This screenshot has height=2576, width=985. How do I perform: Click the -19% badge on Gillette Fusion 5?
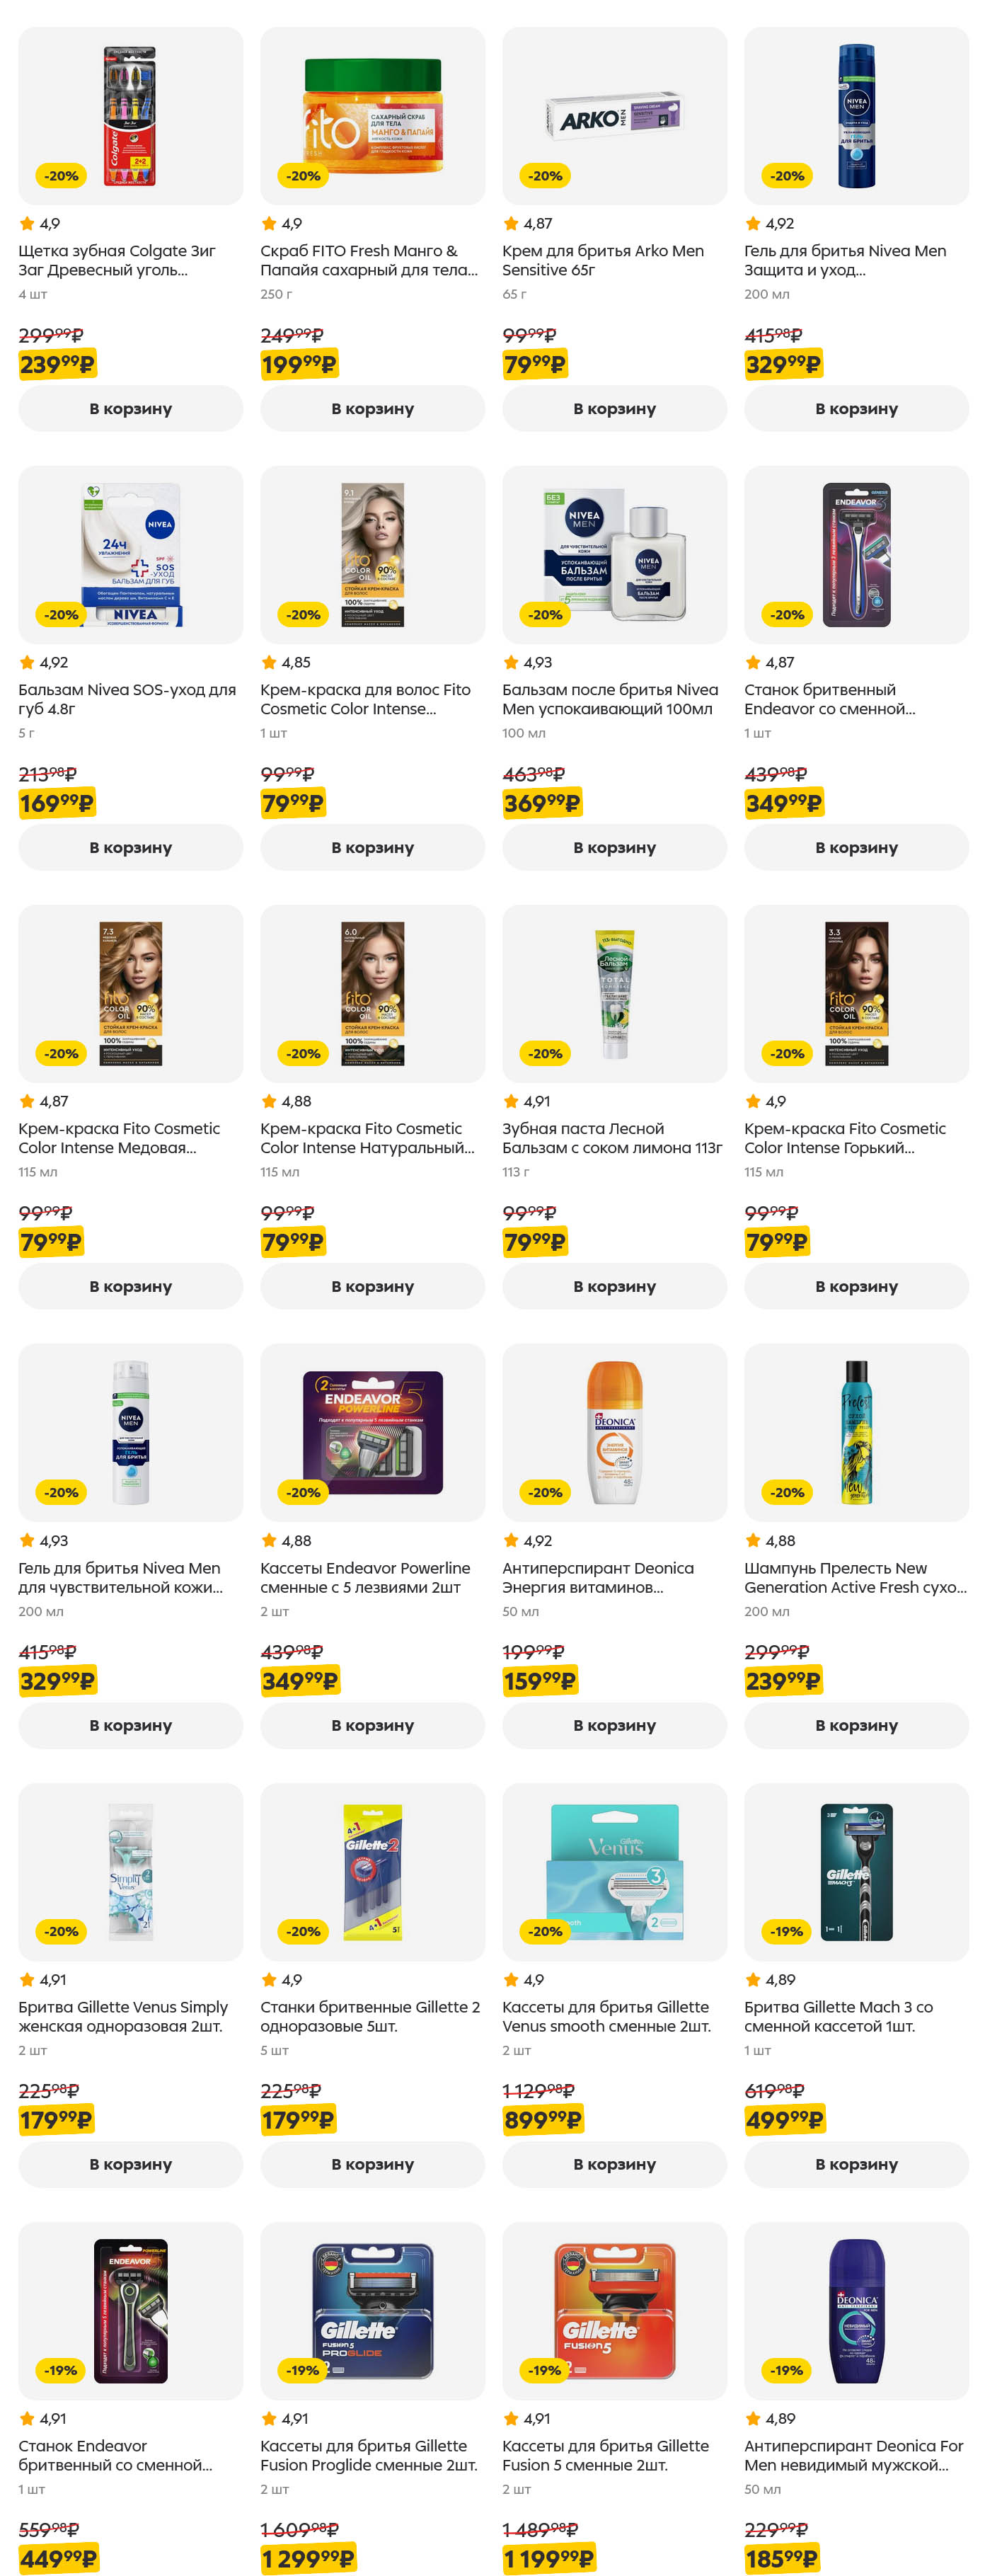[545, 2370]
